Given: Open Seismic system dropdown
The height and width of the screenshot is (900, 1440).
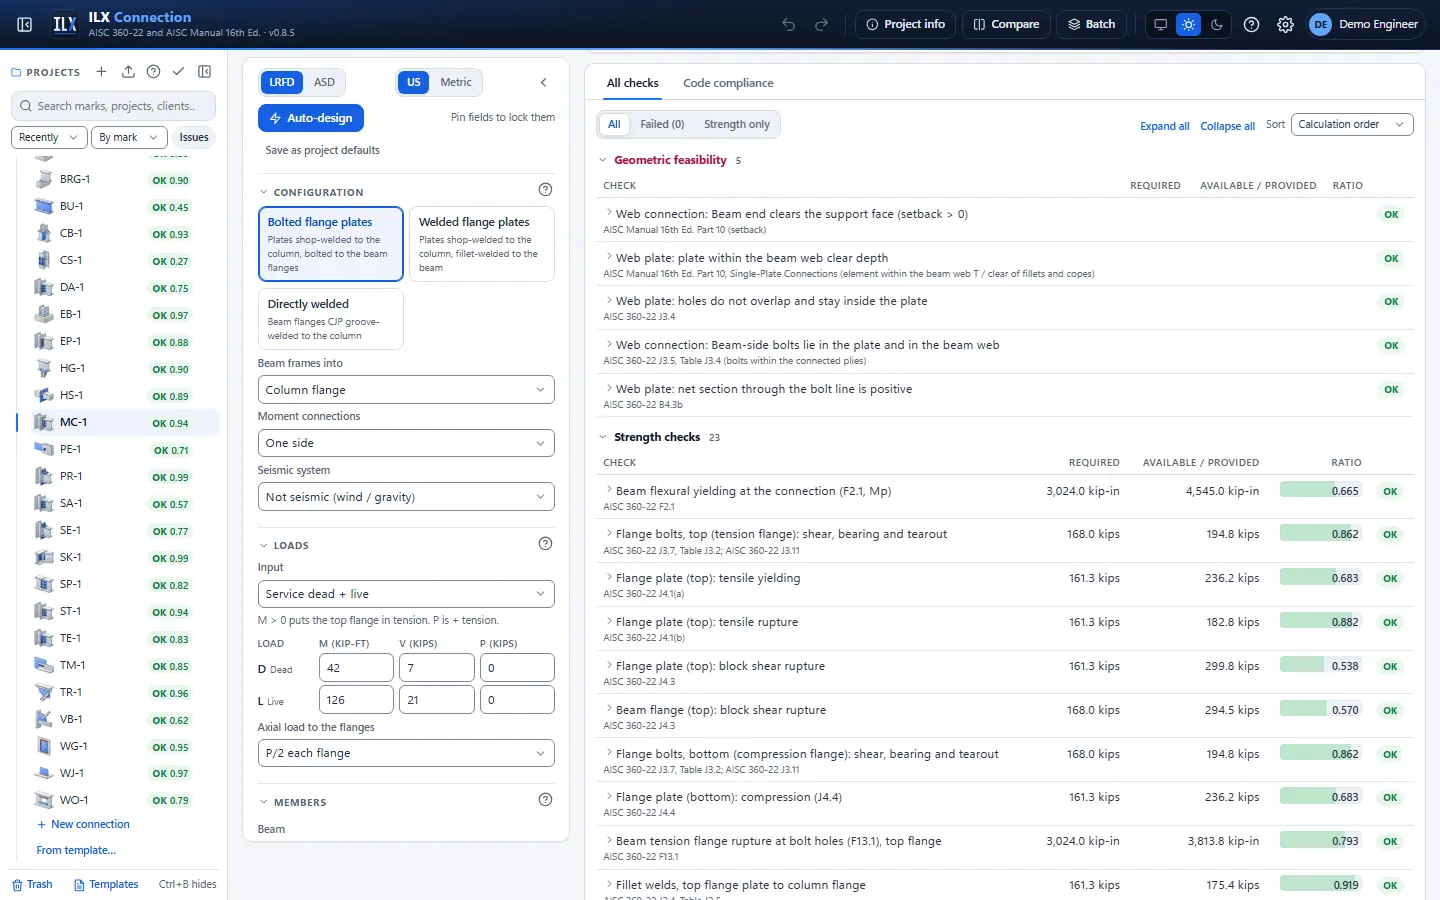Looking at the screenshot, I should click(406, 497).
